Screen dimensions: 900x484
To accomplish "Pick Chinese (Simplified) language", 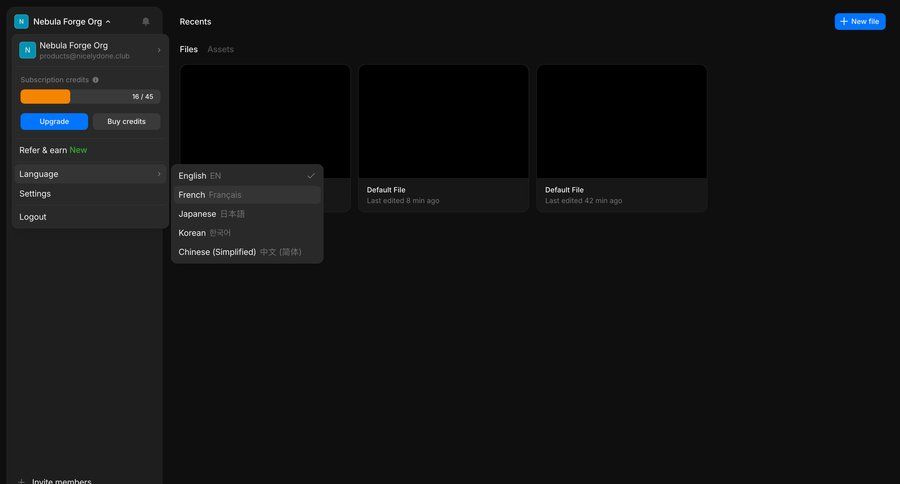I will coord(246,252).
